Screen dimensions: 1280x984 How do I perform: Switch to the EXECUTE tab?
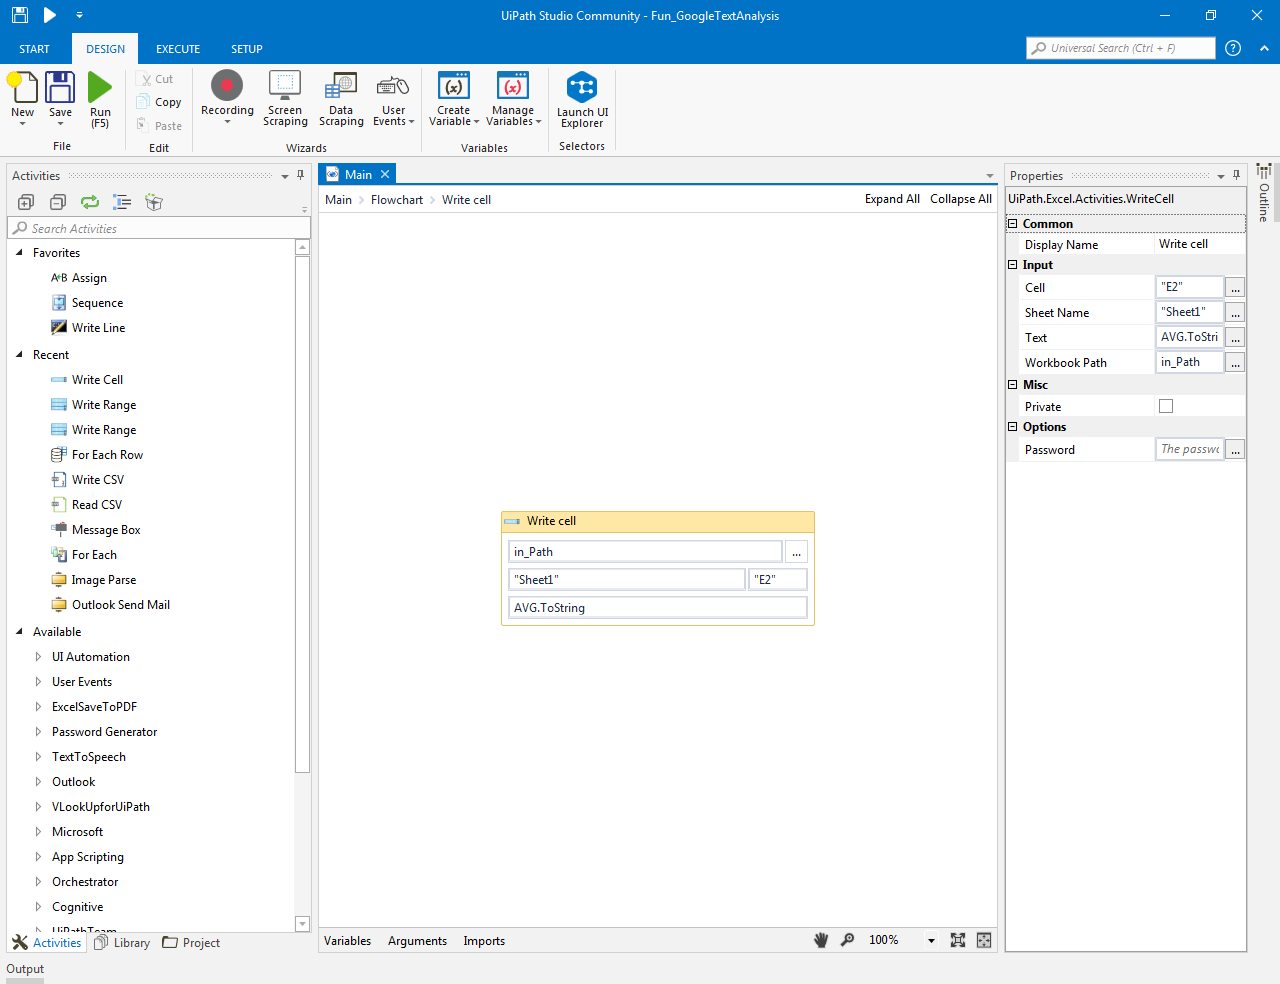coord(178,49)
